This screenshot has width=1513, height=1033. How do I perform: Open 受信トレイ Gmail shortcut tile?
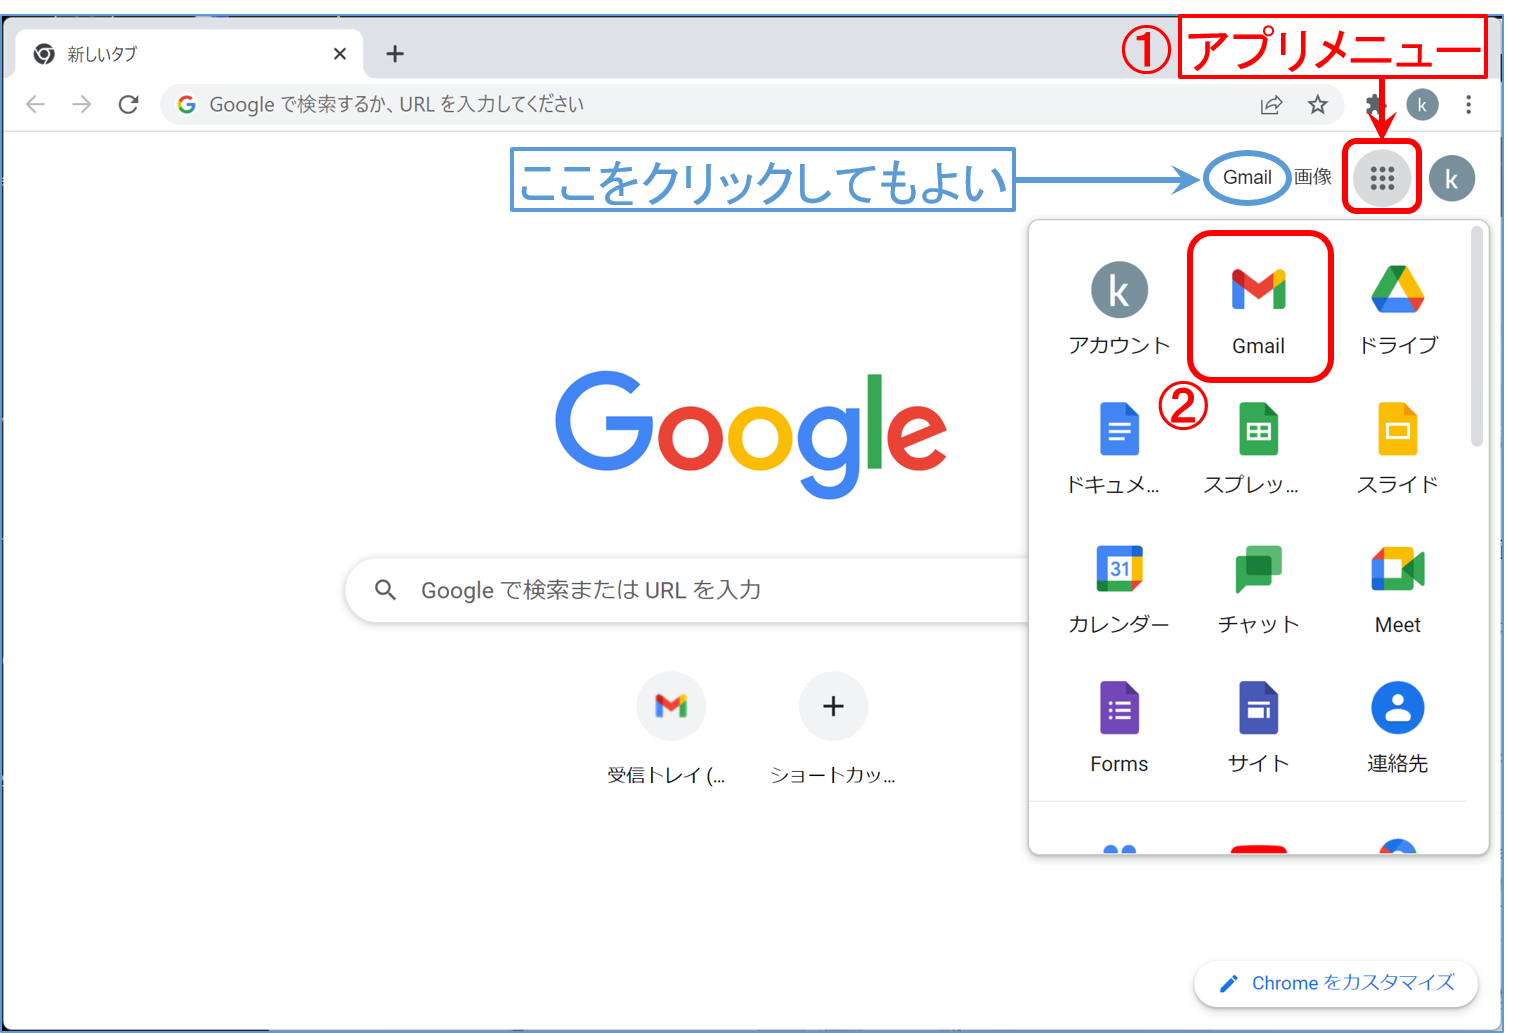coord(671,728)
